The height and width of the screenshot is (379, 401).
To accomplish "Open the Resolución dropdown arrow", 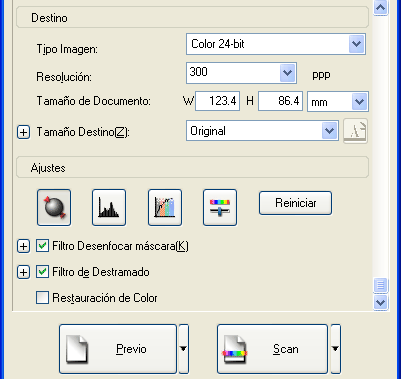I will [287, 73].
